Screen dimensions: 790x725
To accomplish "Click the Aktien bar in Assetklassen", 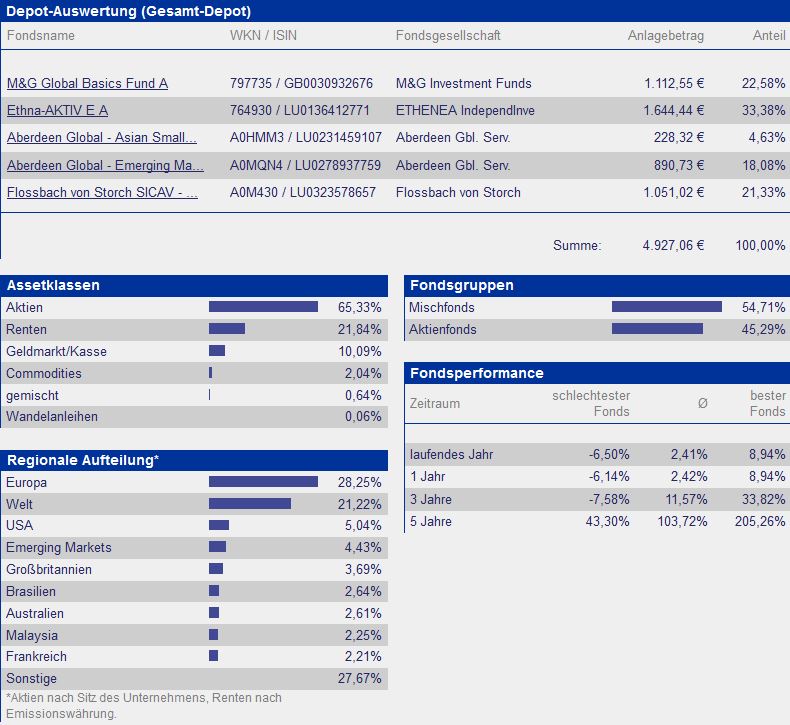I will tap(264, 307).
